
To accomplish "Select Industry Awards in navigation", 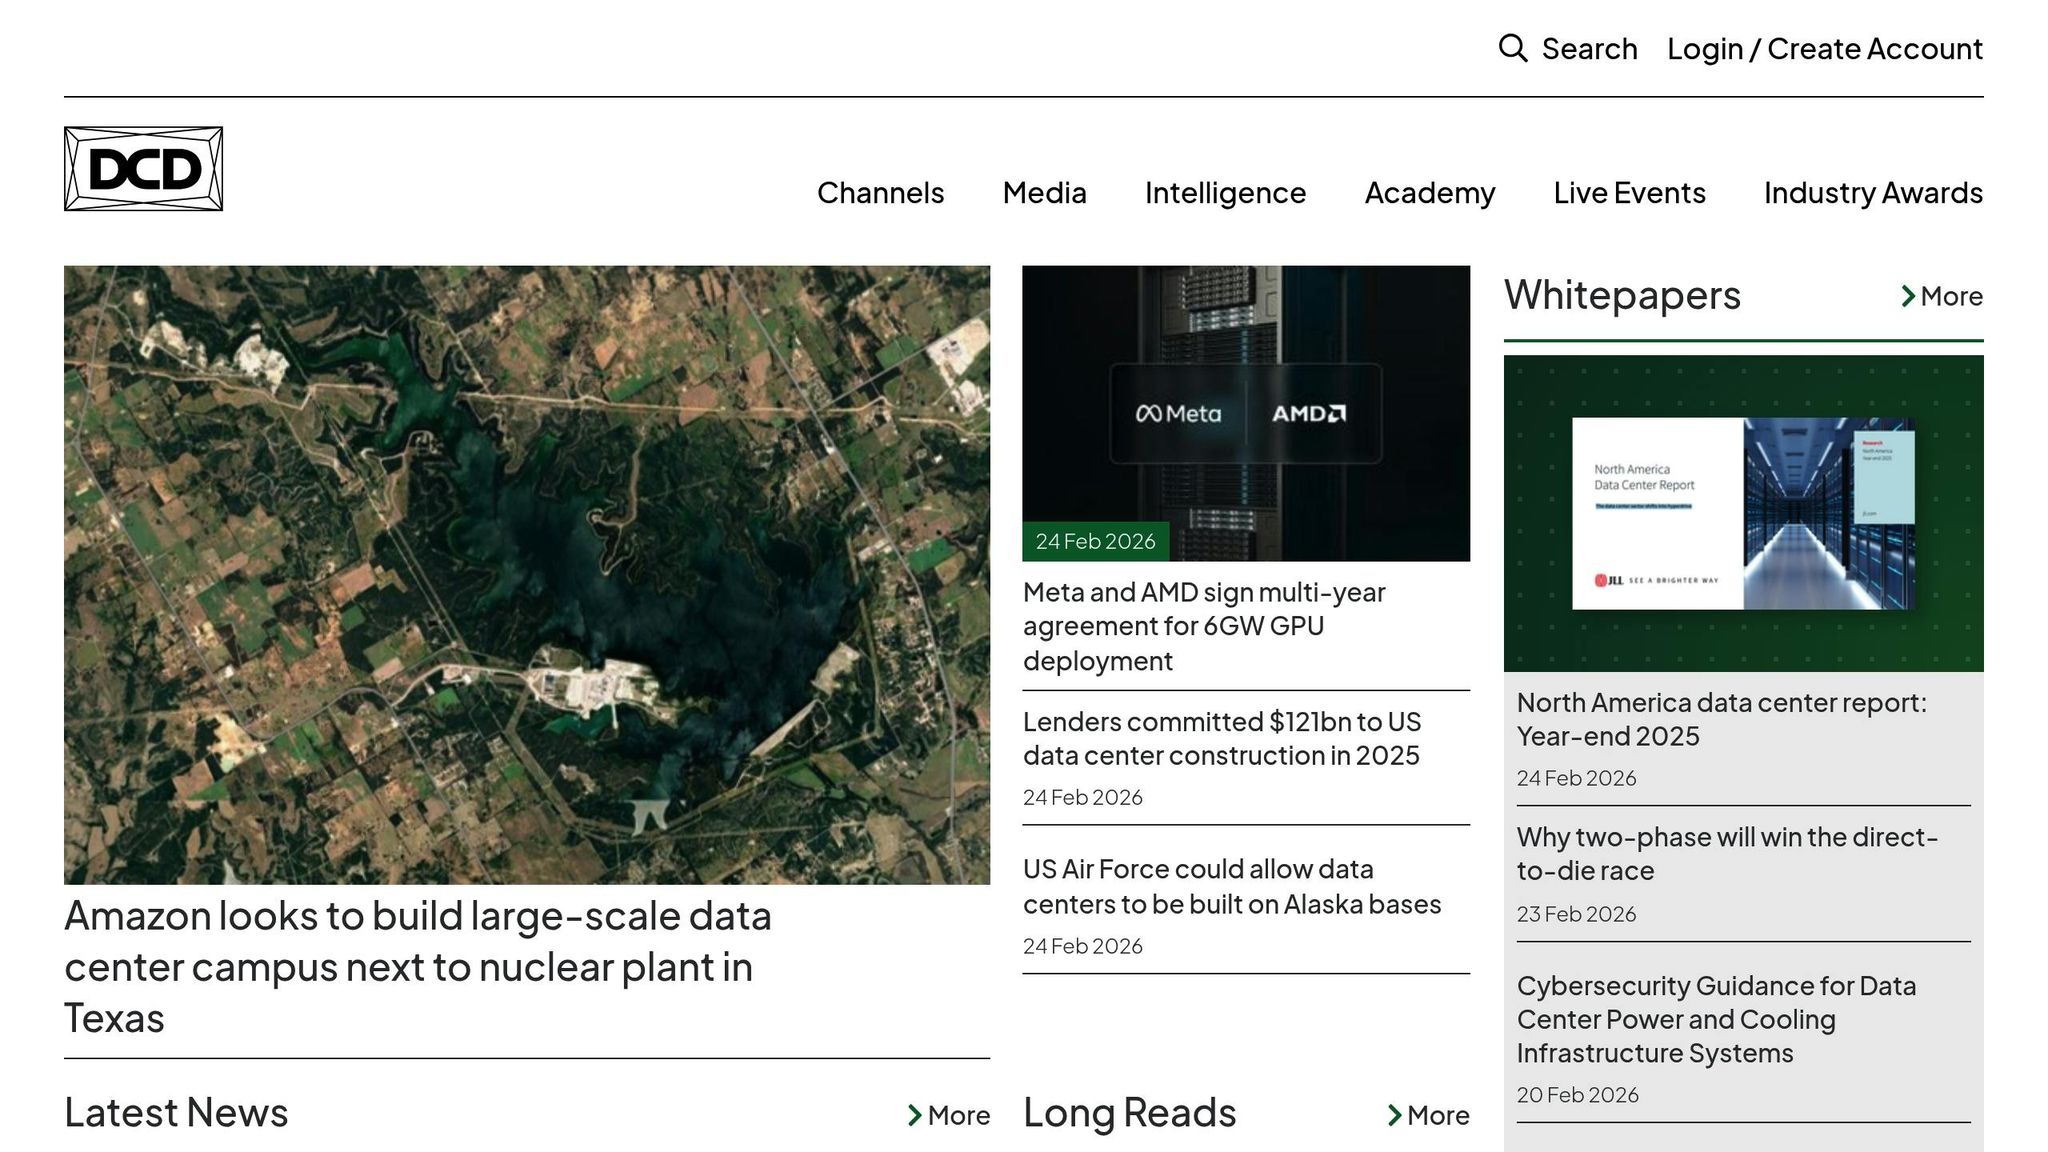I will [x=1872, y=192].
